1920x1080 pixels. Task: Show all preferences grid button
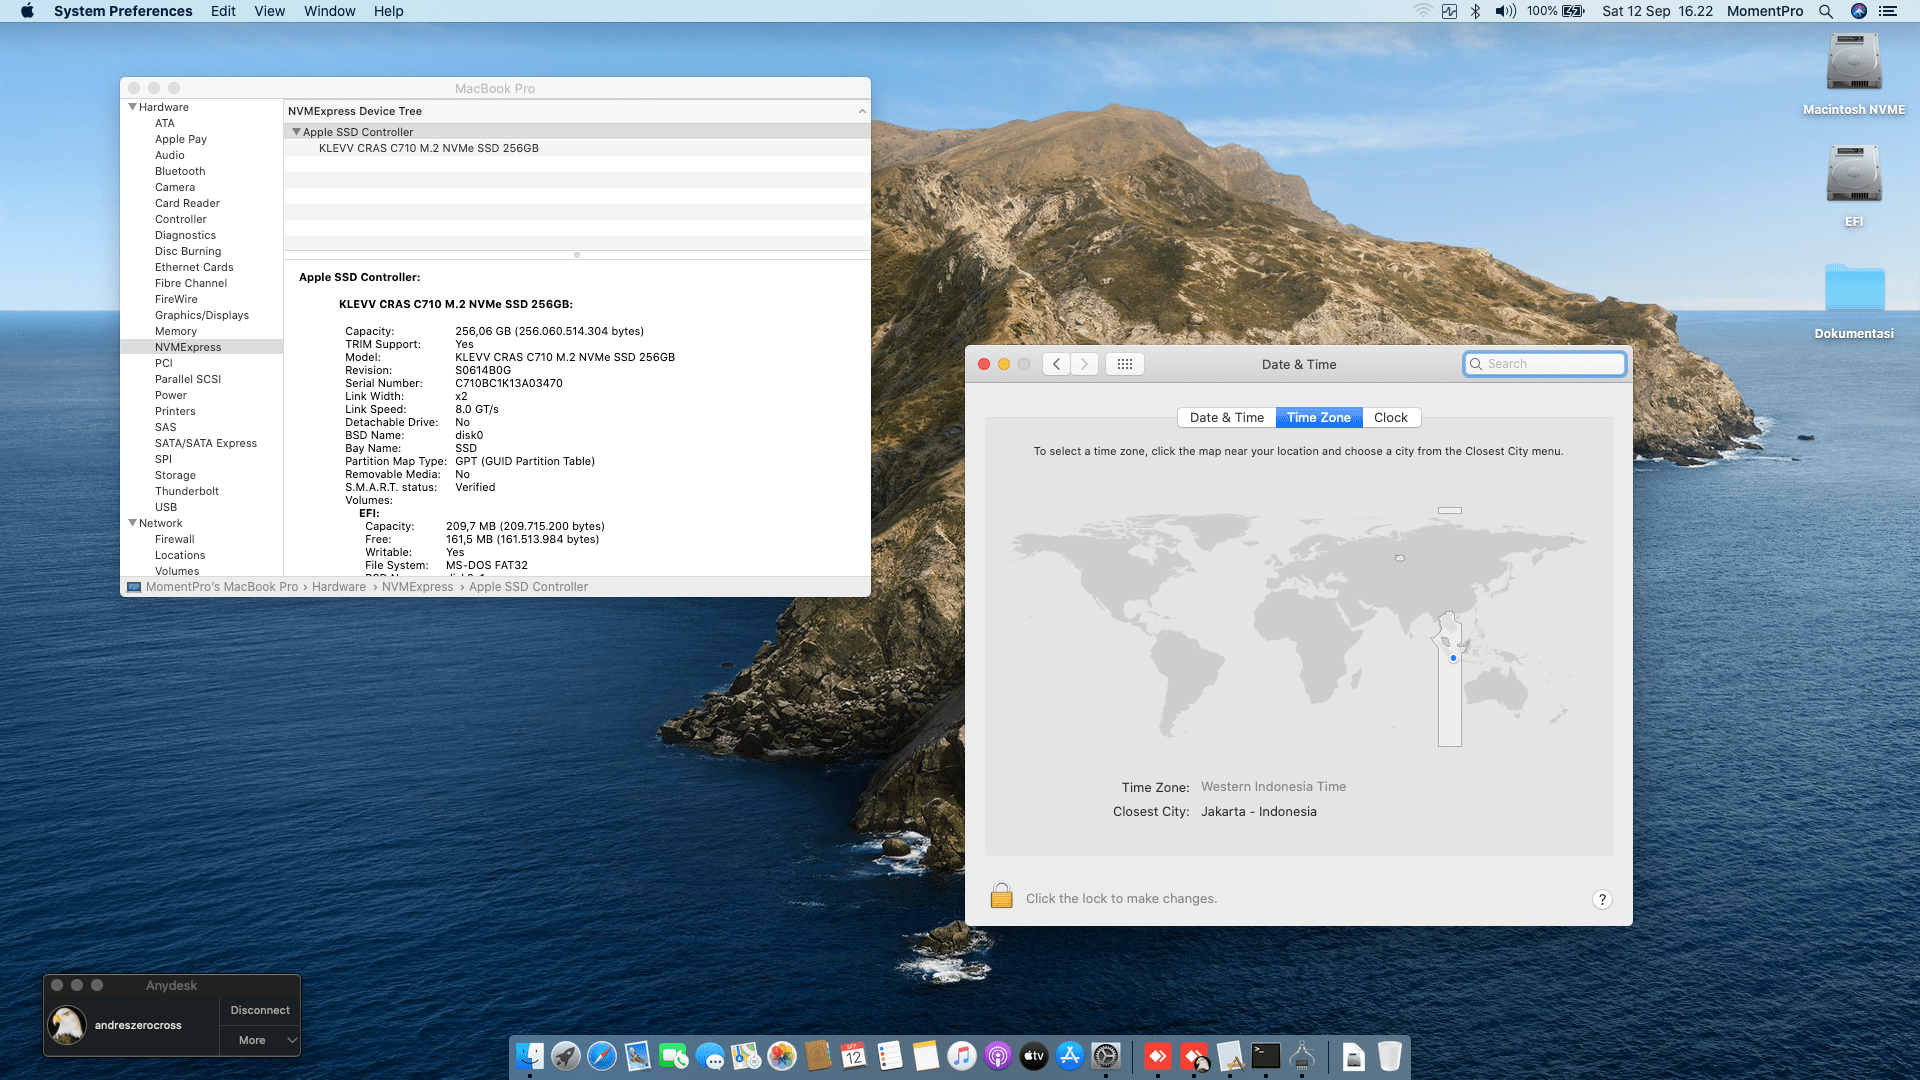click(1125, 364)
